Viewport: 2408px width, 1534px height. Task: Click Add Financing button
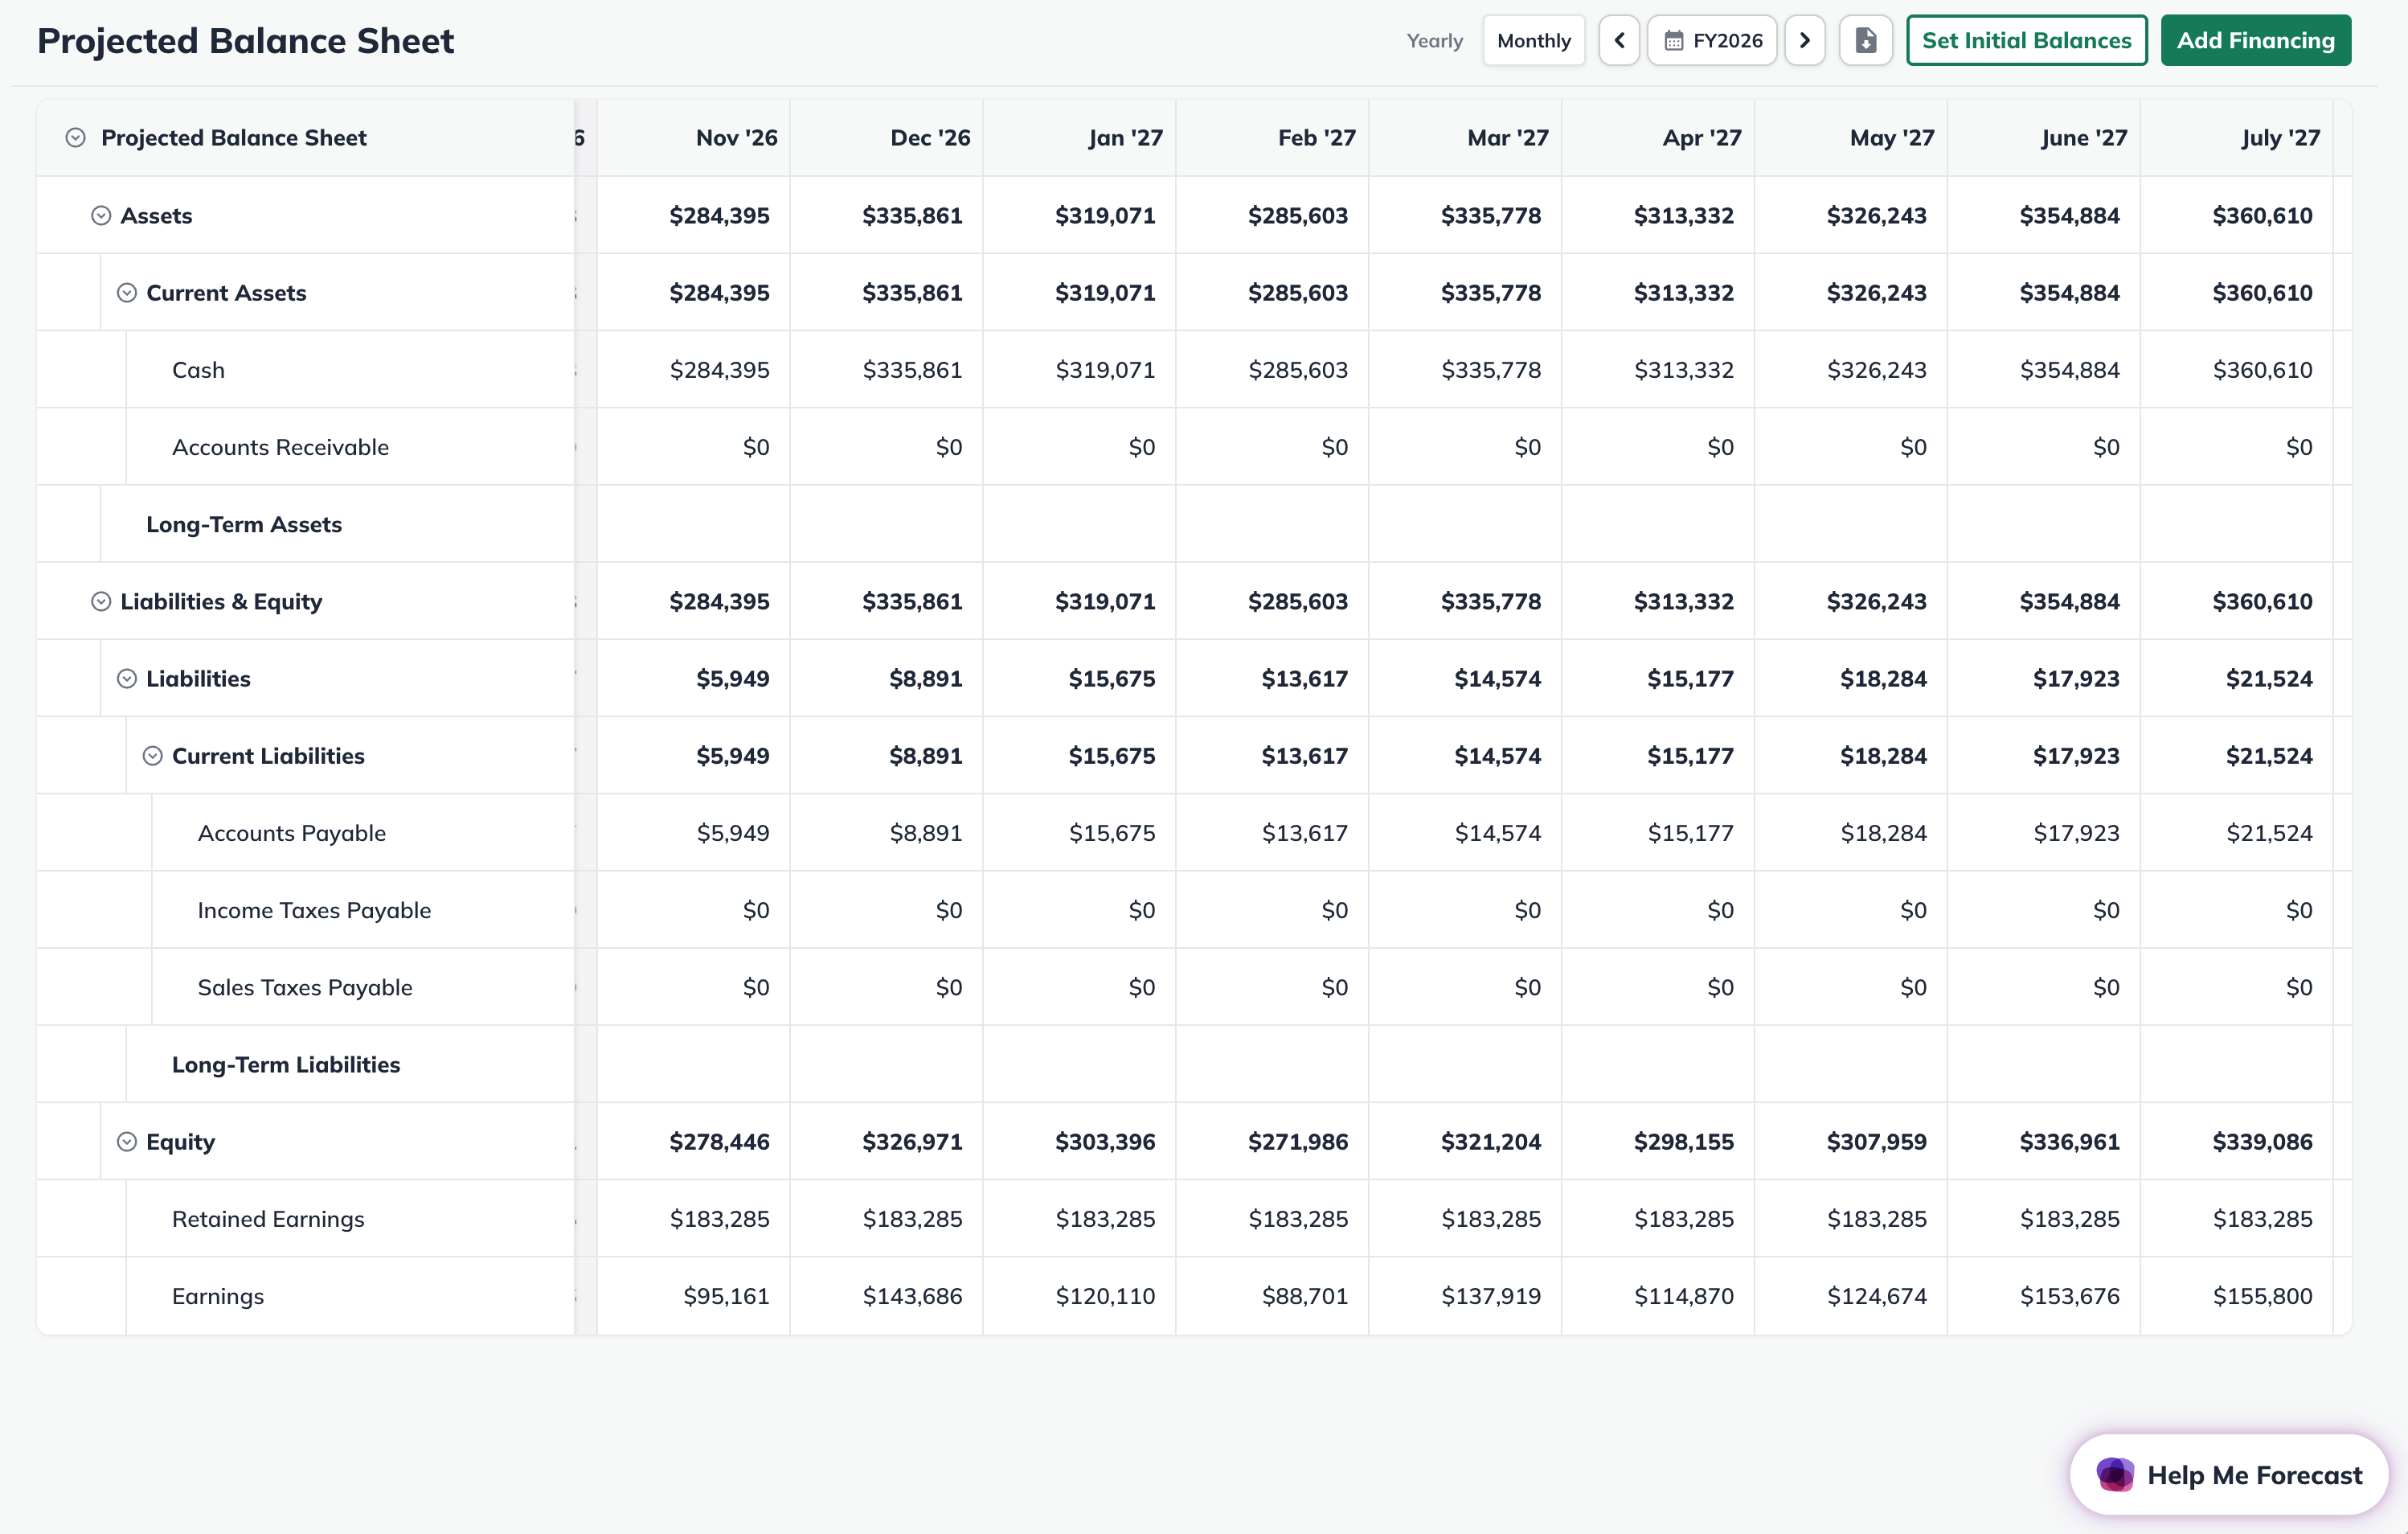click(2255, 40)
